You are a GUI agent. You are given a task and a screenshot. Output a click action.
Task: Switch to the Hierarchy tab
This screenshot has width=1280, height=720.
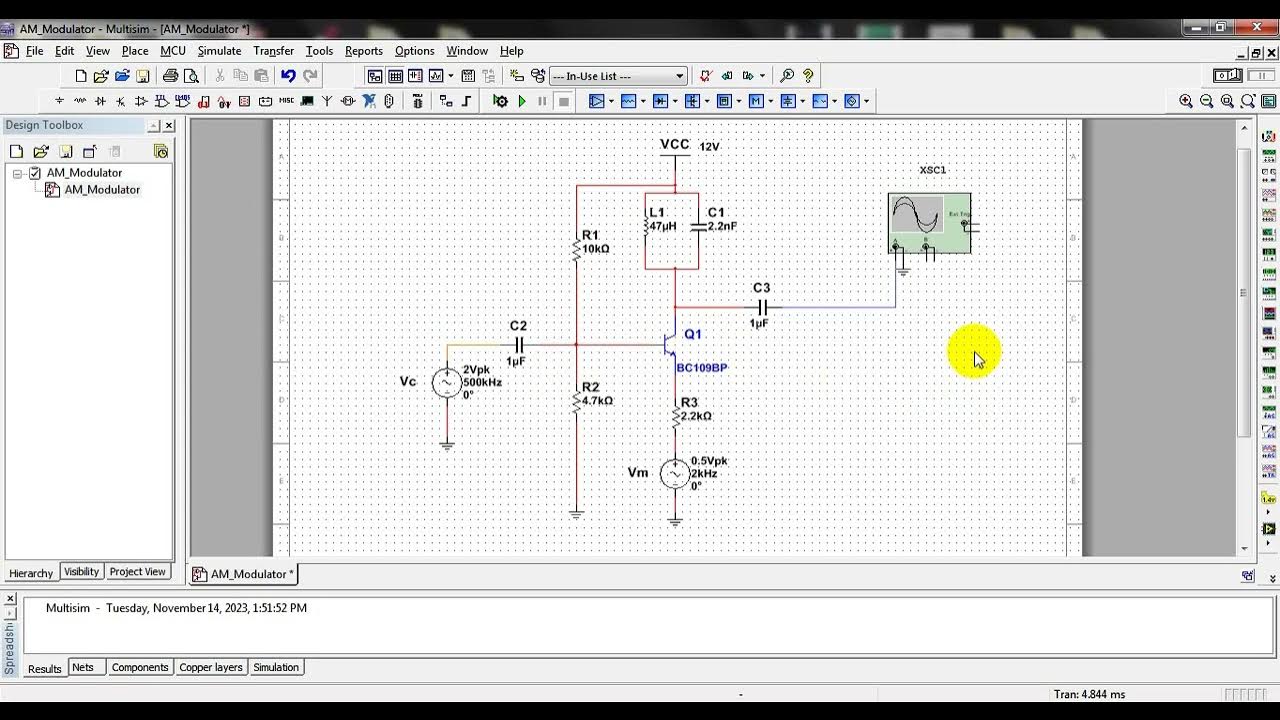pyautogui.click(x=31, y=573)
